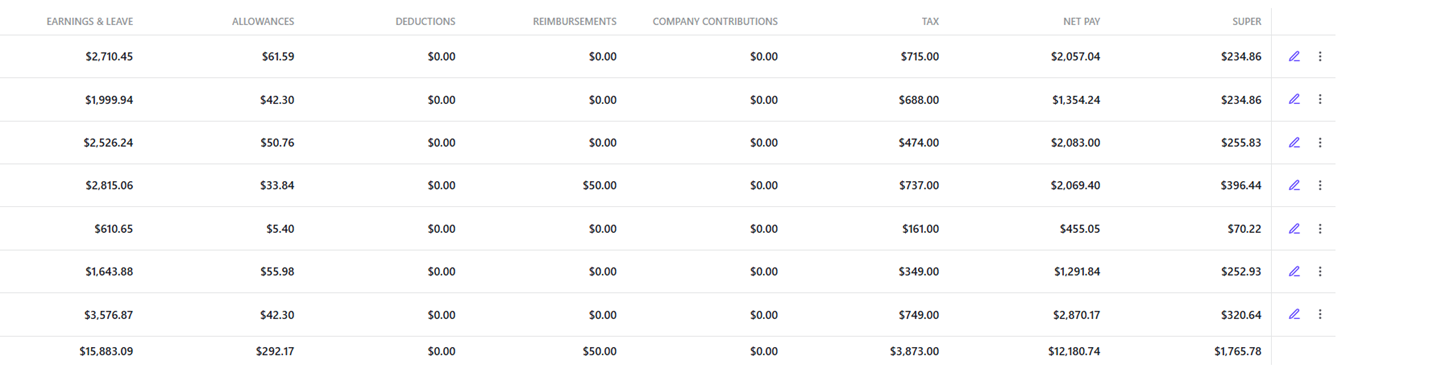Edit the pay row with $2,057.04 net pay
Image resolution: width=1454 pixels, height=385 pixels.
[x=1294, y=57]
